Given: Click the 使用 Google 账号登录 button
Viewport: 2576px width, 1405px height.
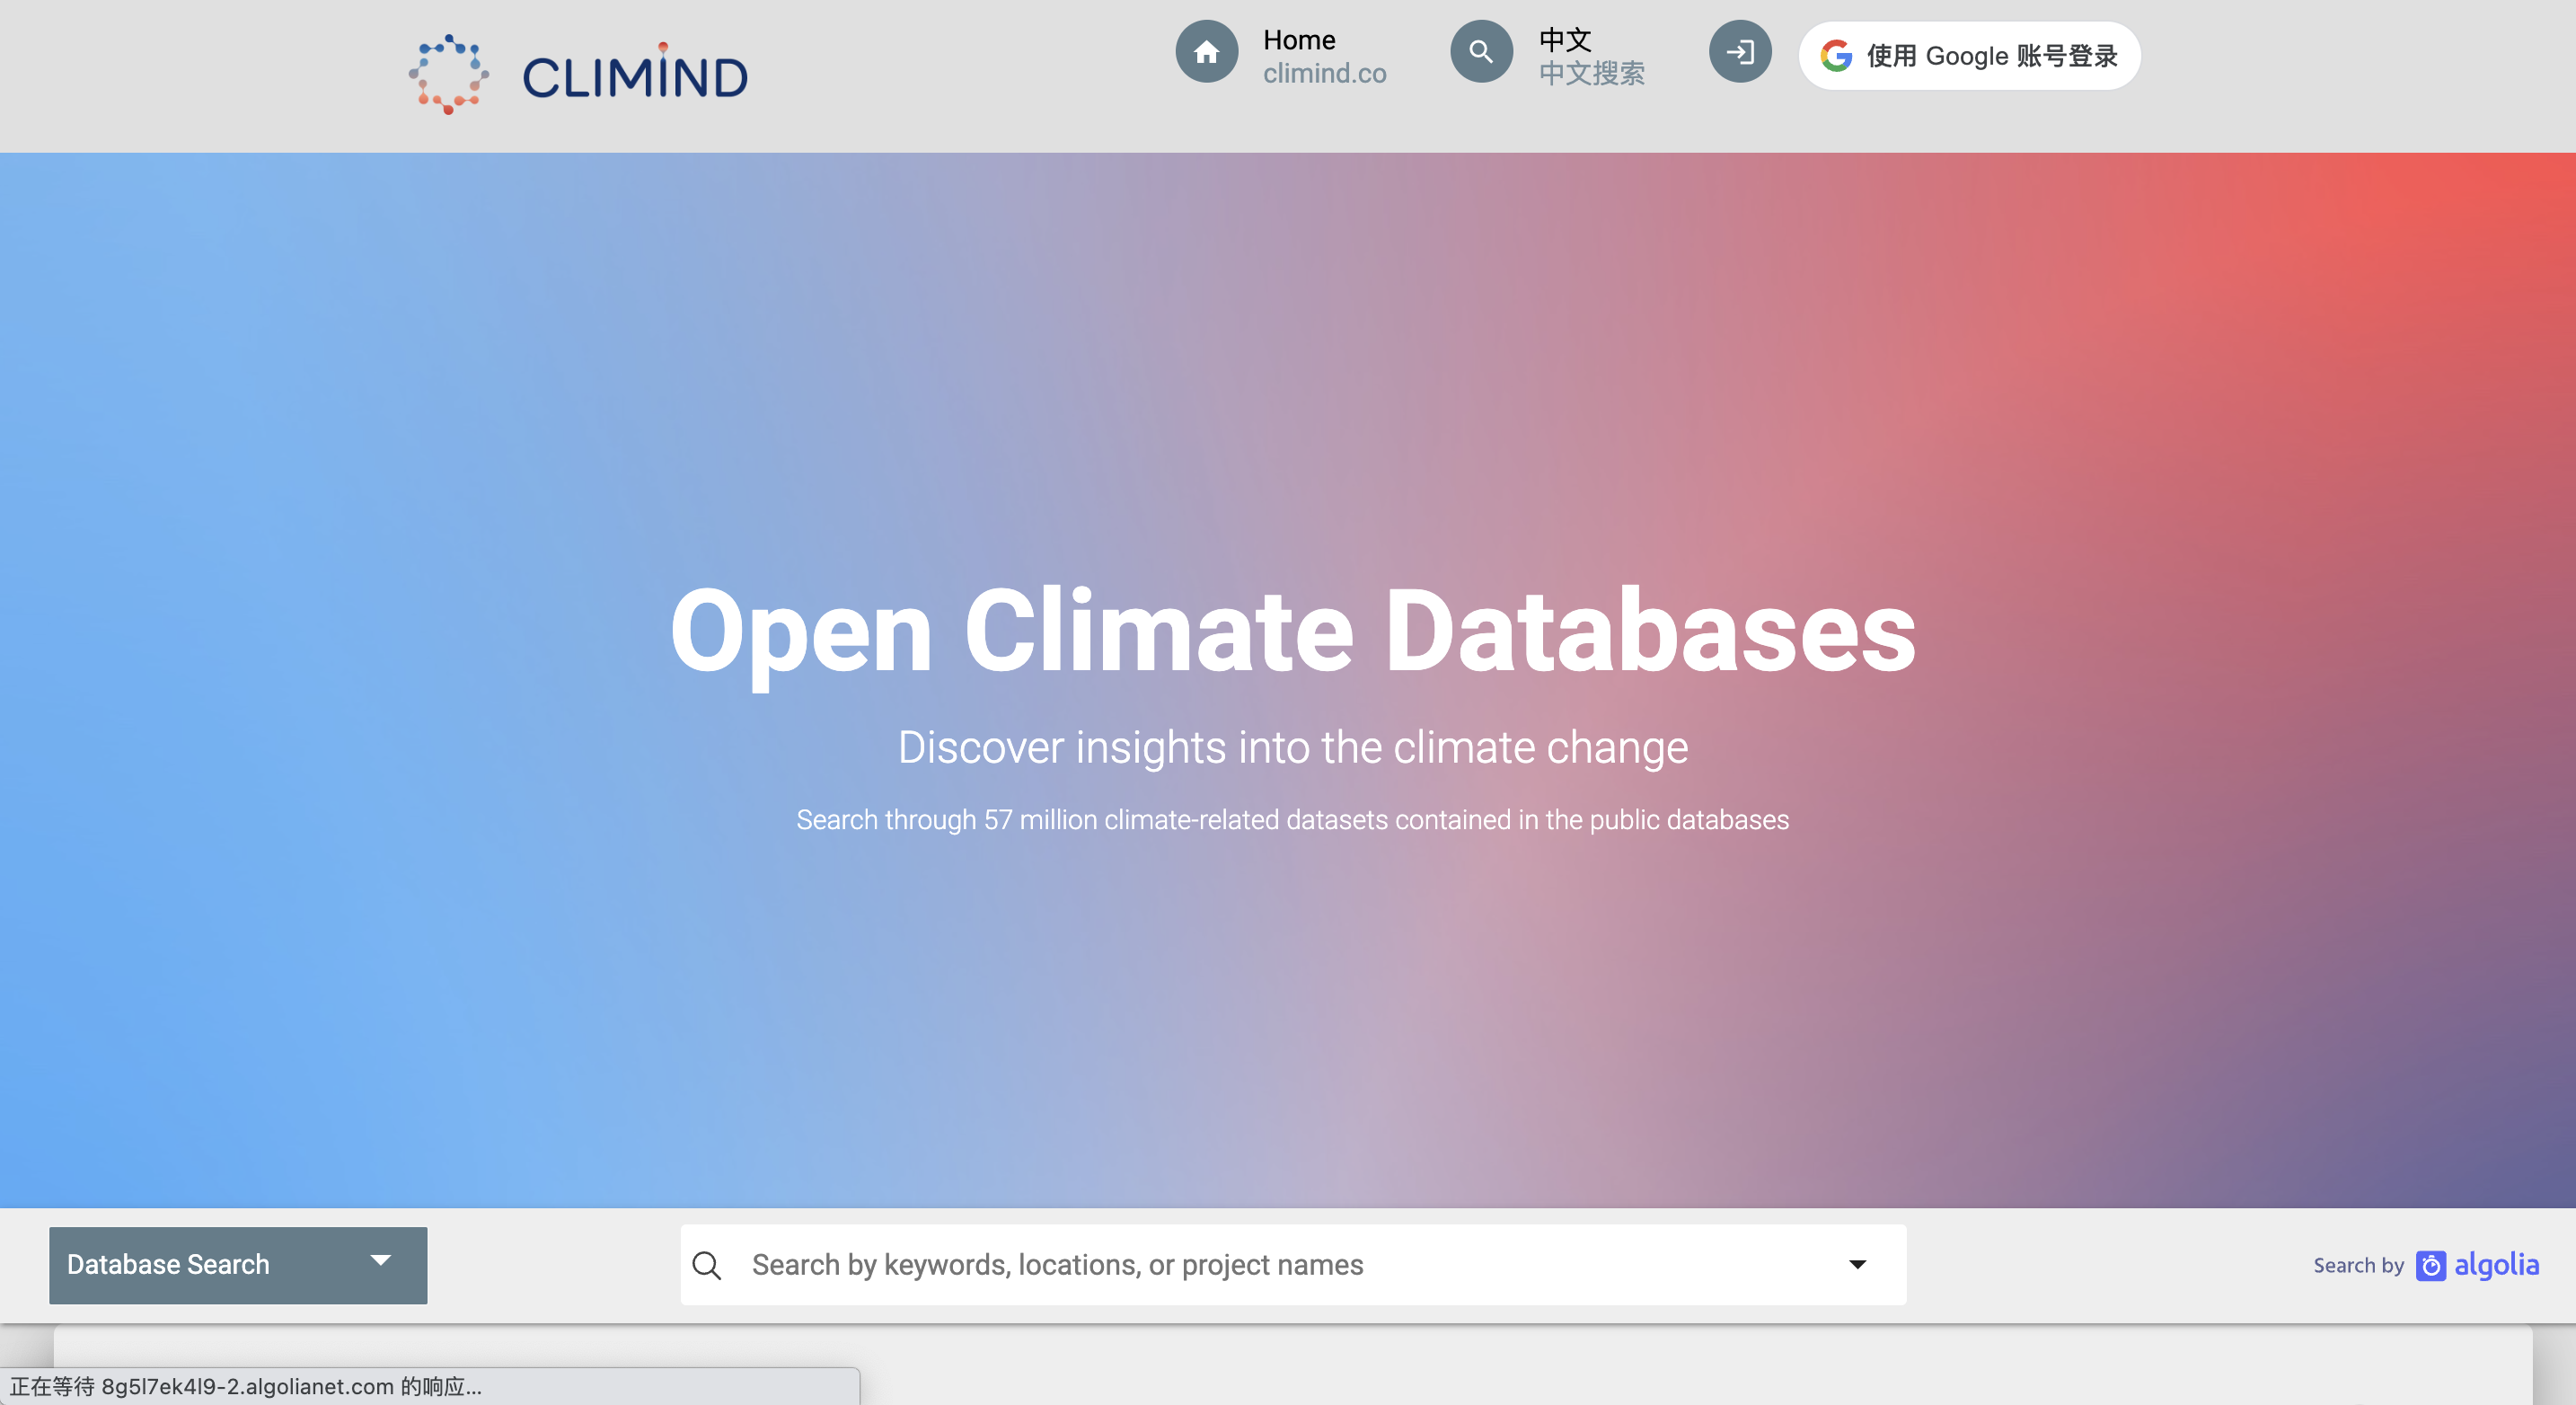Looking at the screenshot, I should tap(1967, 55).
